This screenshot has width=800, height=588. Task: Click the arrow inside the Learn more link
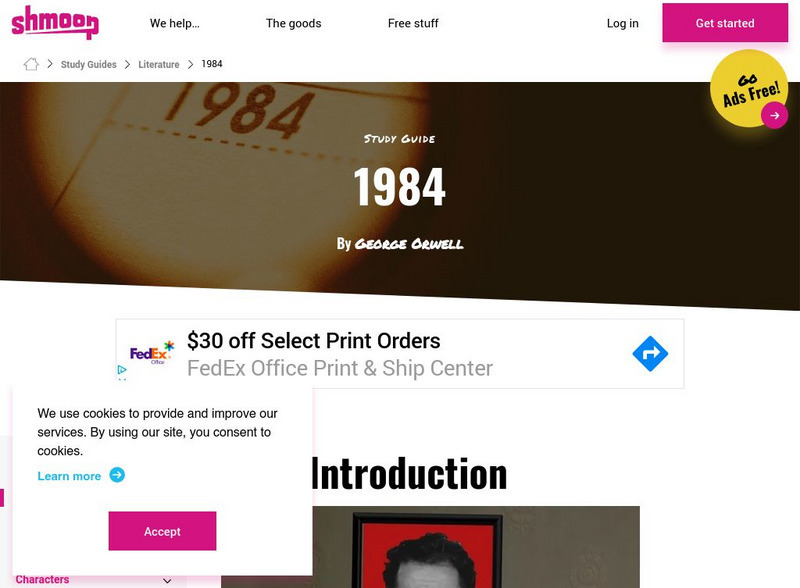(x=117, y=476)
